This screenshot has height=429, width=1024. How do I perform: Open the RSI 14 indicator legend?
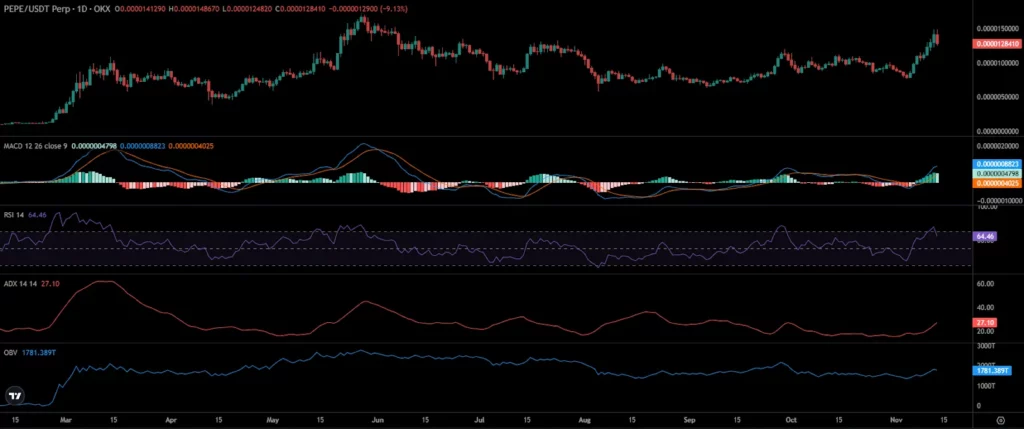(x=14, y=214)
